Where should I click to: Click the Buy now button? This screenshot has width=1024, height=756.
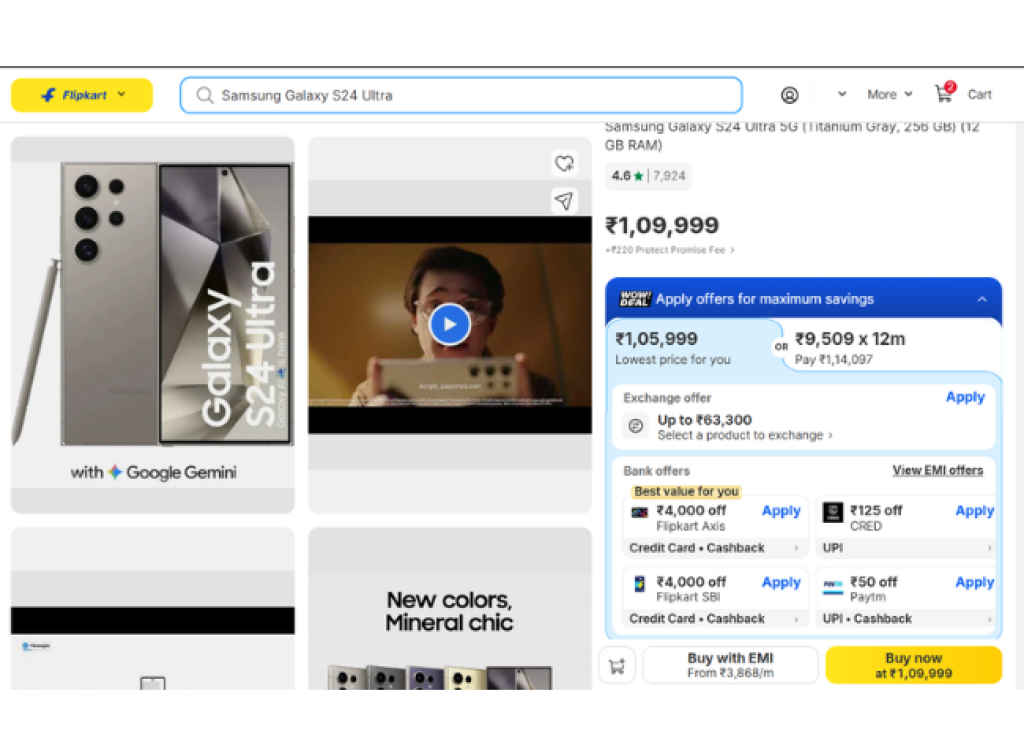[912, 664]
